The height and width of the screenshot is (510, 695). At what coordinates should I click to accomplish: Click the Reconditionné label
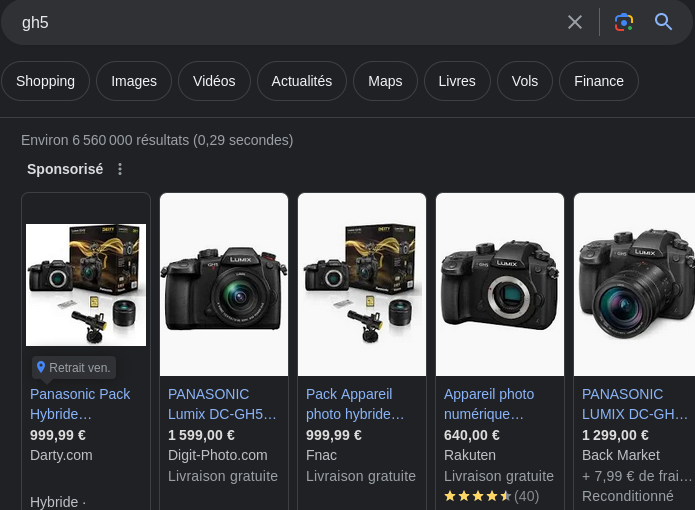tap(628, 496)
